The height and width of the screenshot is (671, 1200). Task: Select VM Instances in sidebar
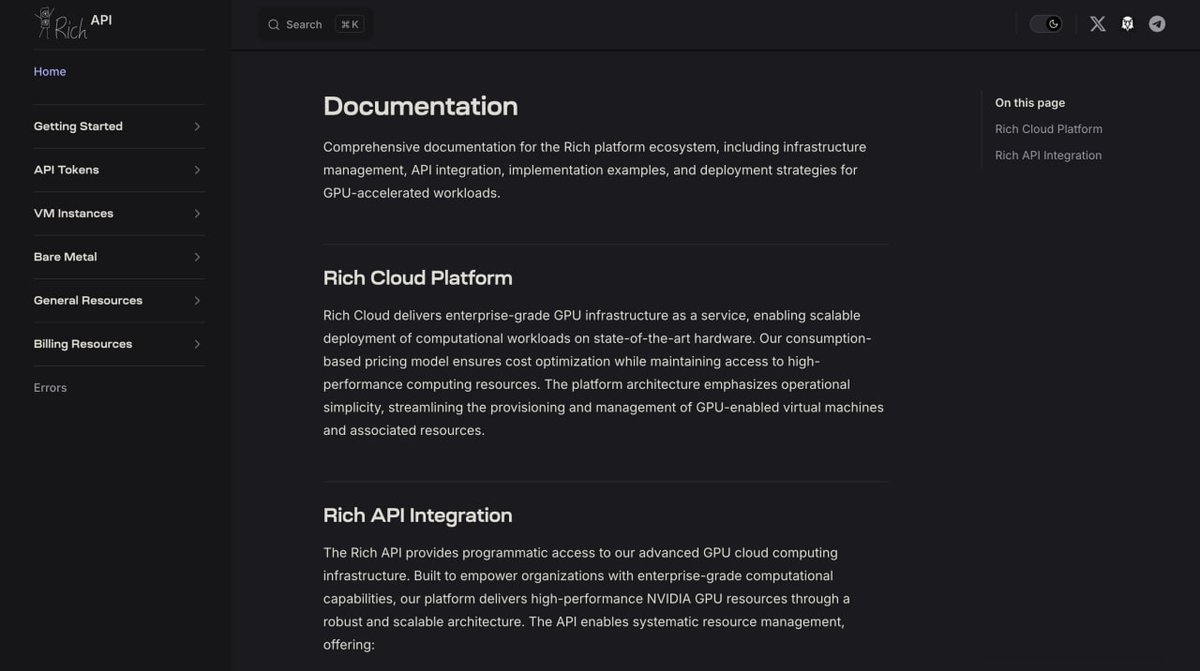(x=73, y=214)
